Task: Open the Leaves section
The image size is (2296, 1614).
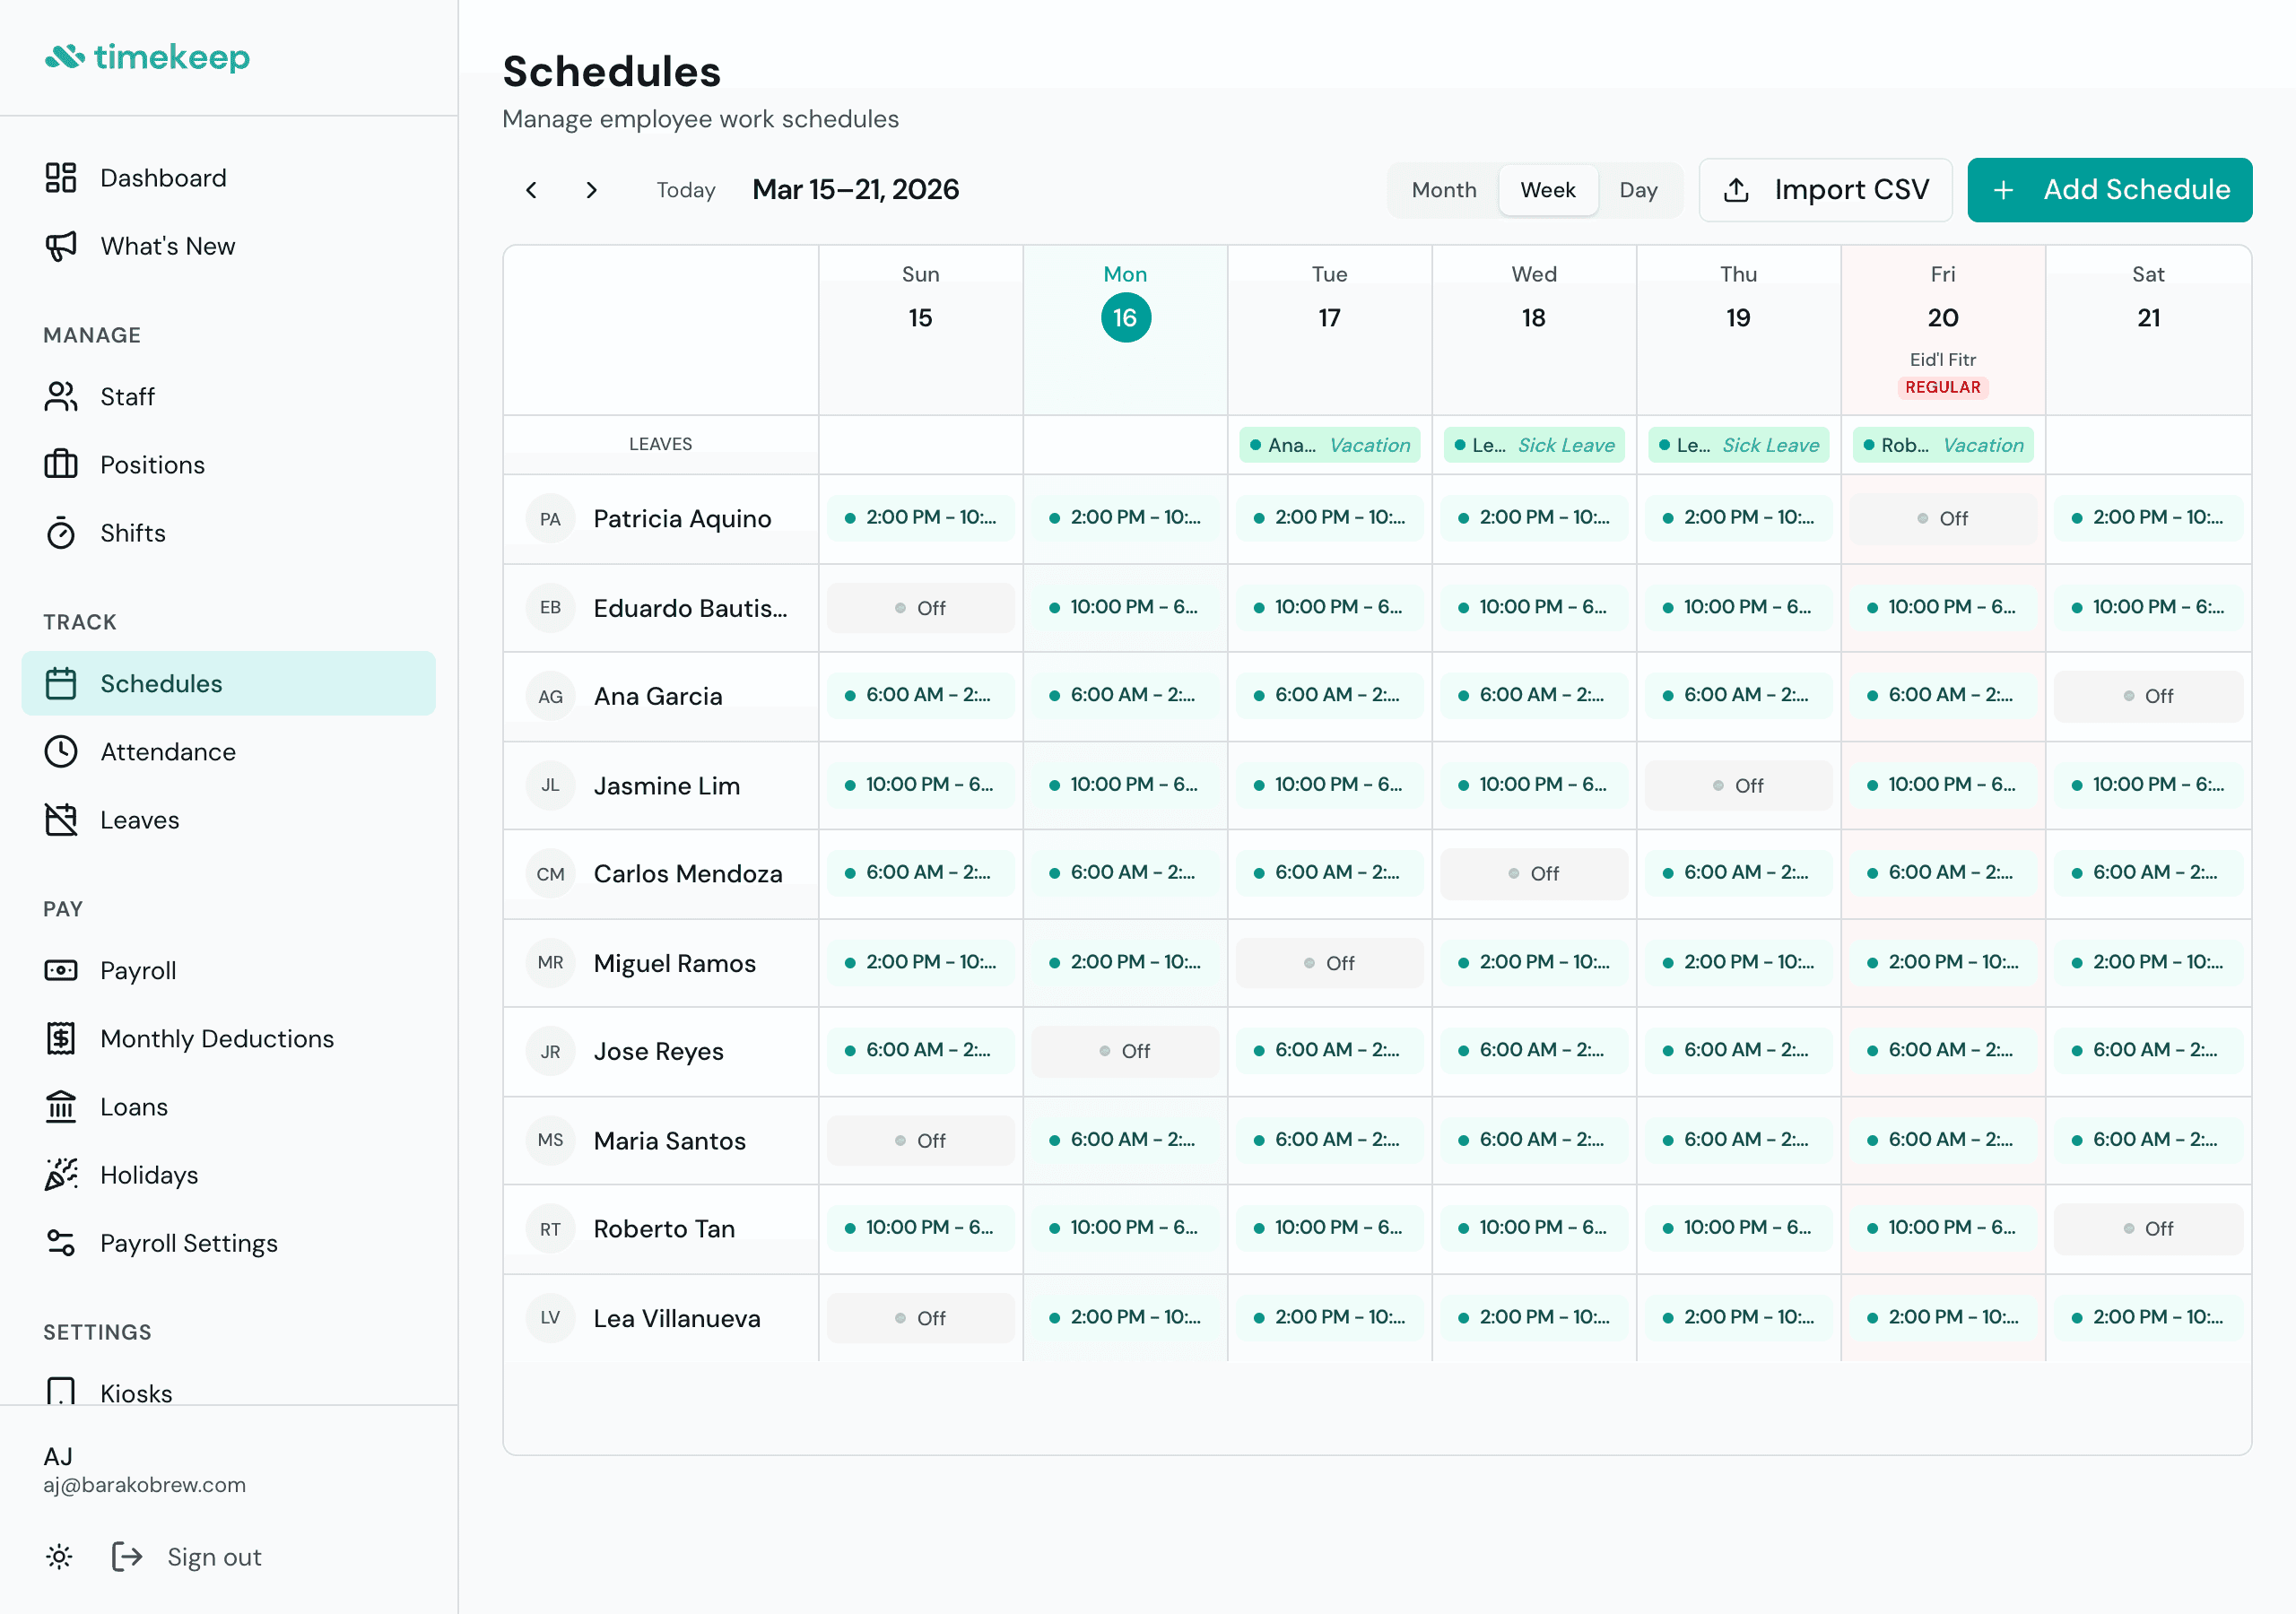Action: pyautogui.click(x=139, y=819)
